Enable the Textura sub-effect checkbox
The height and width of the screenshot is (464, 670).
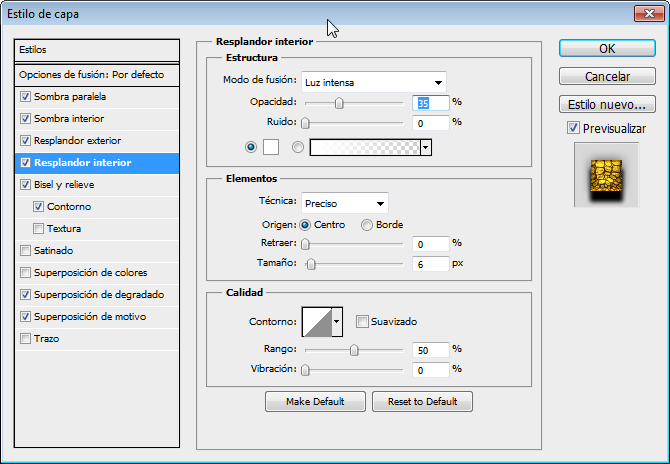(38, 229)
